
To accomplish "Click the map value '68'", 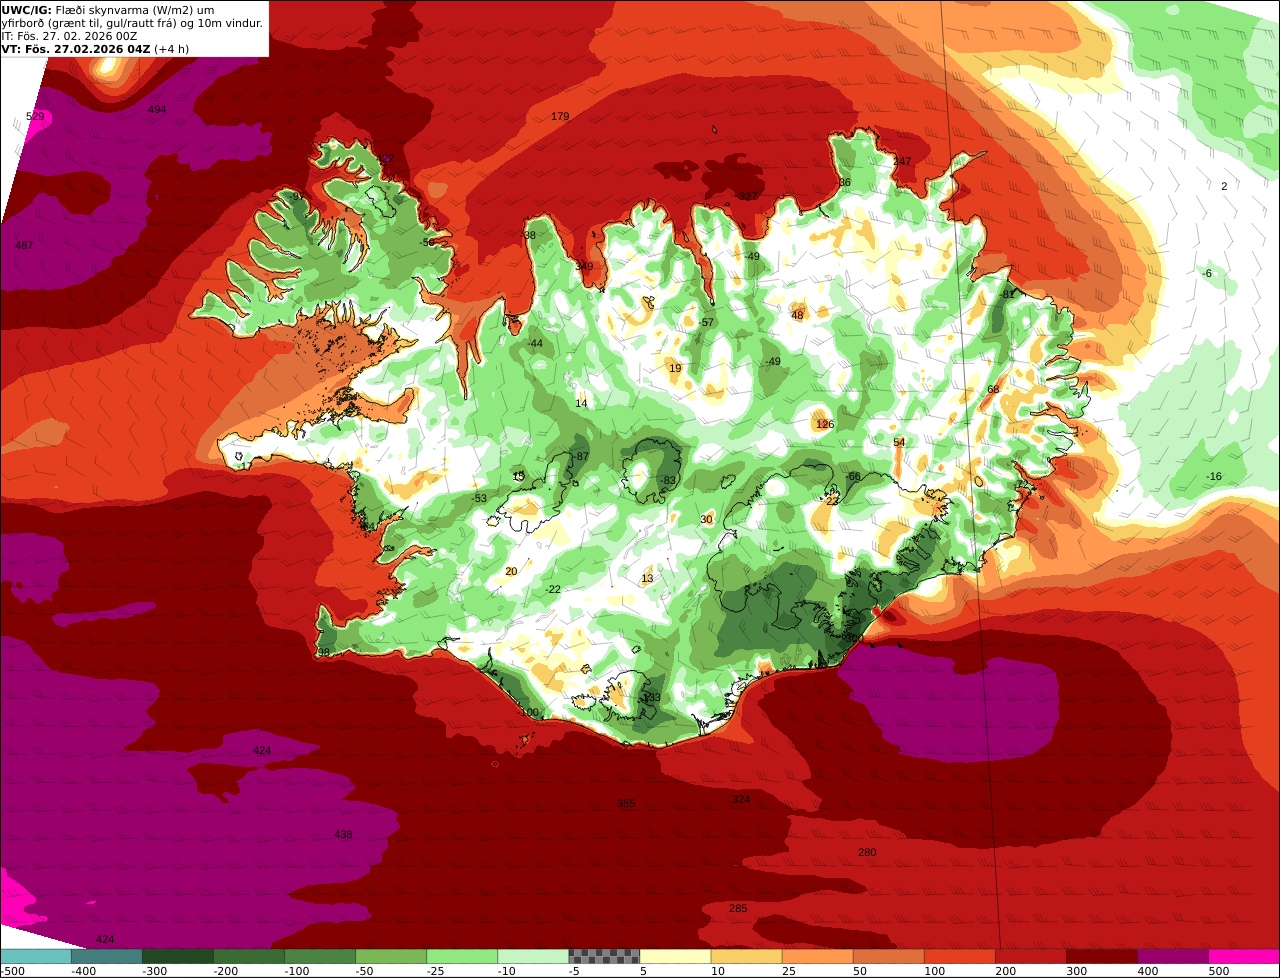I will coord(993,390).
